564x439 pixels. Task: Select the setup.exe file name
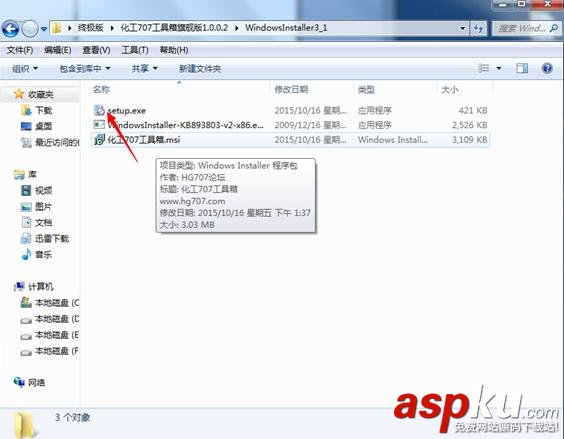[x=127, y=111]
